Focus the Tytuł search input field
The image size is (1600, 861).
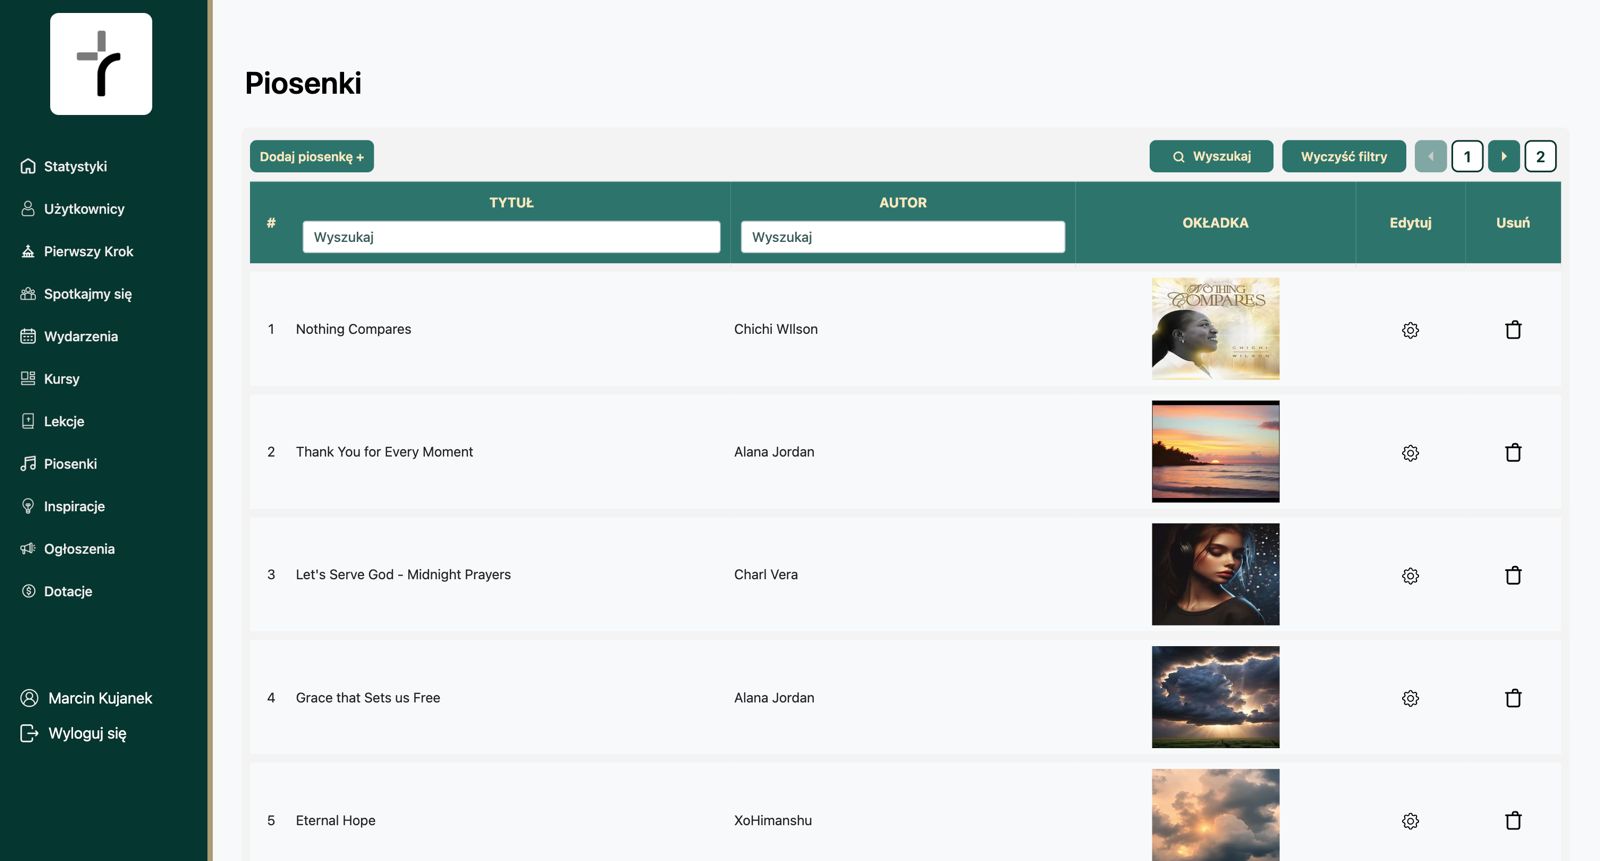point(511,237)
